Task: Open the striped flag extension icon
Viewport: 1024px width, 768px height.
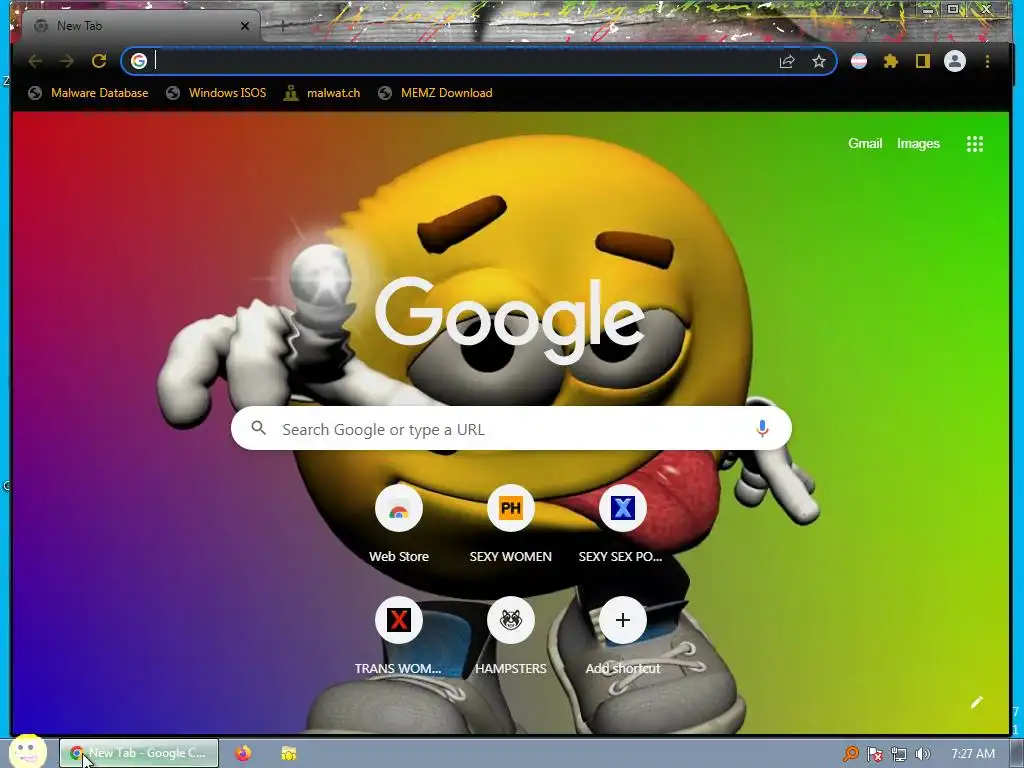Action: pyautogui.click(x=859, y=61)
